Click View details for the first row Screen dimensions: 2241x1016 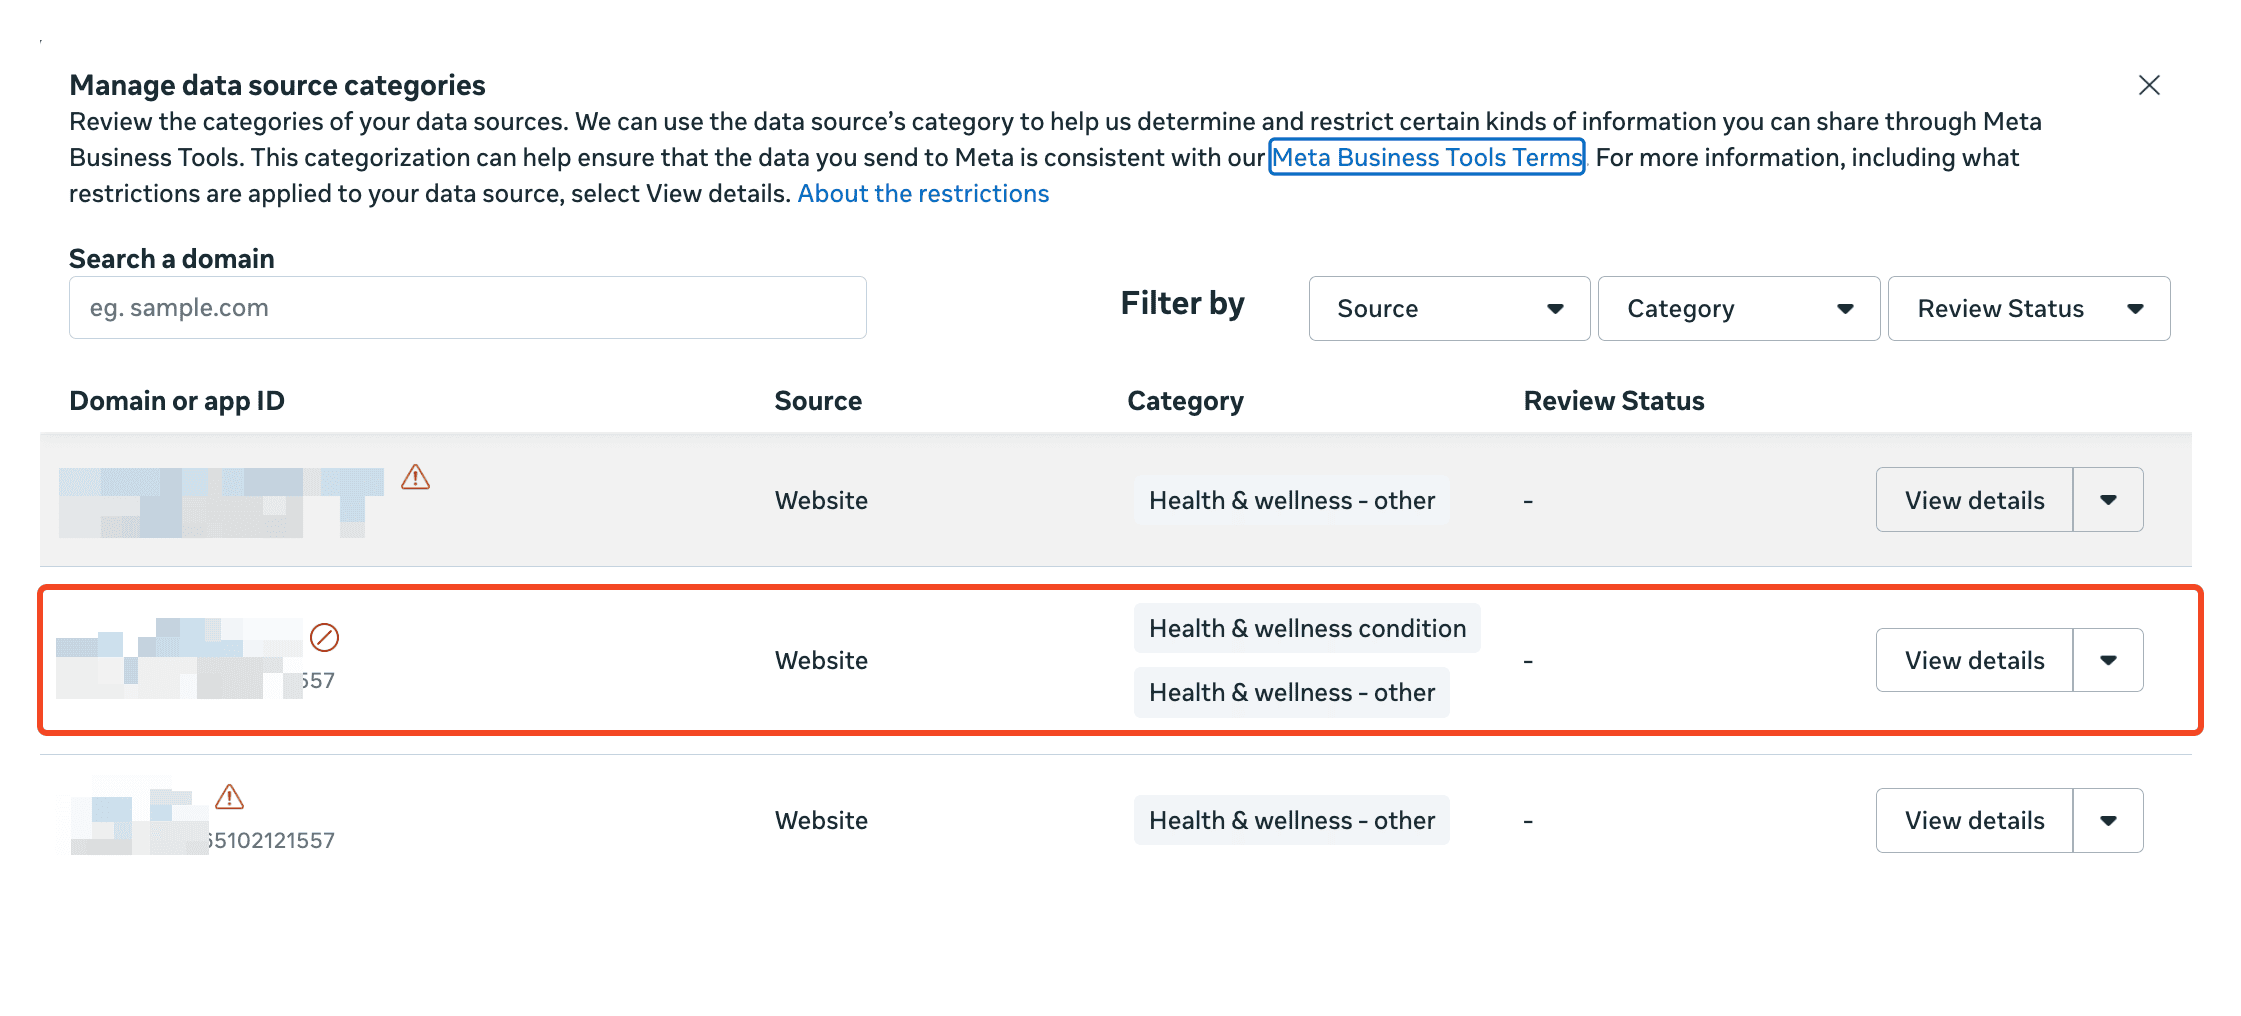(1973, 500)
